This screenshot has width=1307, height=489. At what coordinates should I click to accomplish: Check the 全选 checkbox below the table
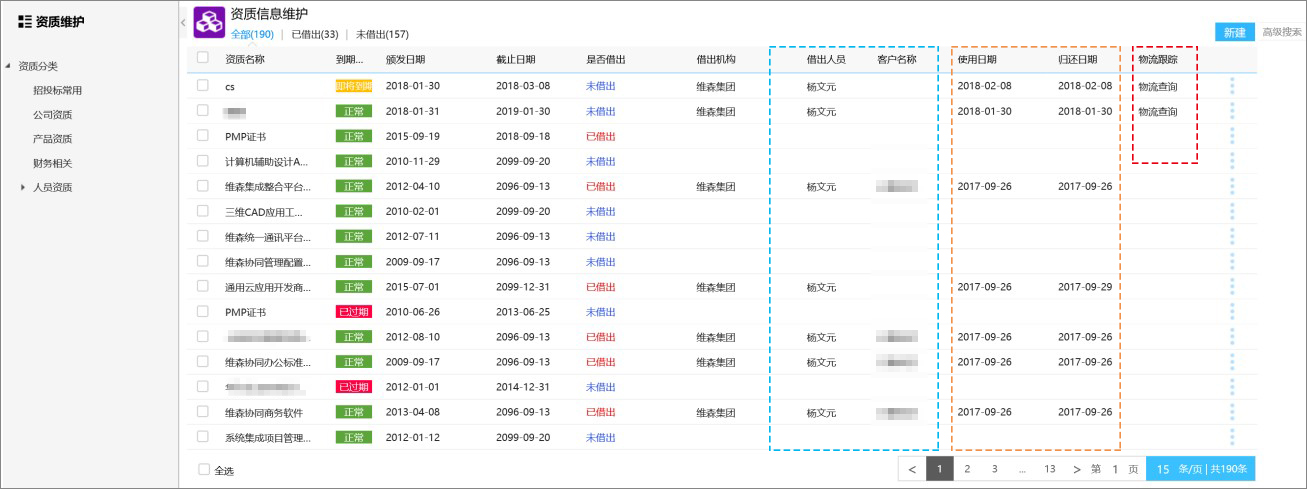pyautogui.click(x=205, y=470)
